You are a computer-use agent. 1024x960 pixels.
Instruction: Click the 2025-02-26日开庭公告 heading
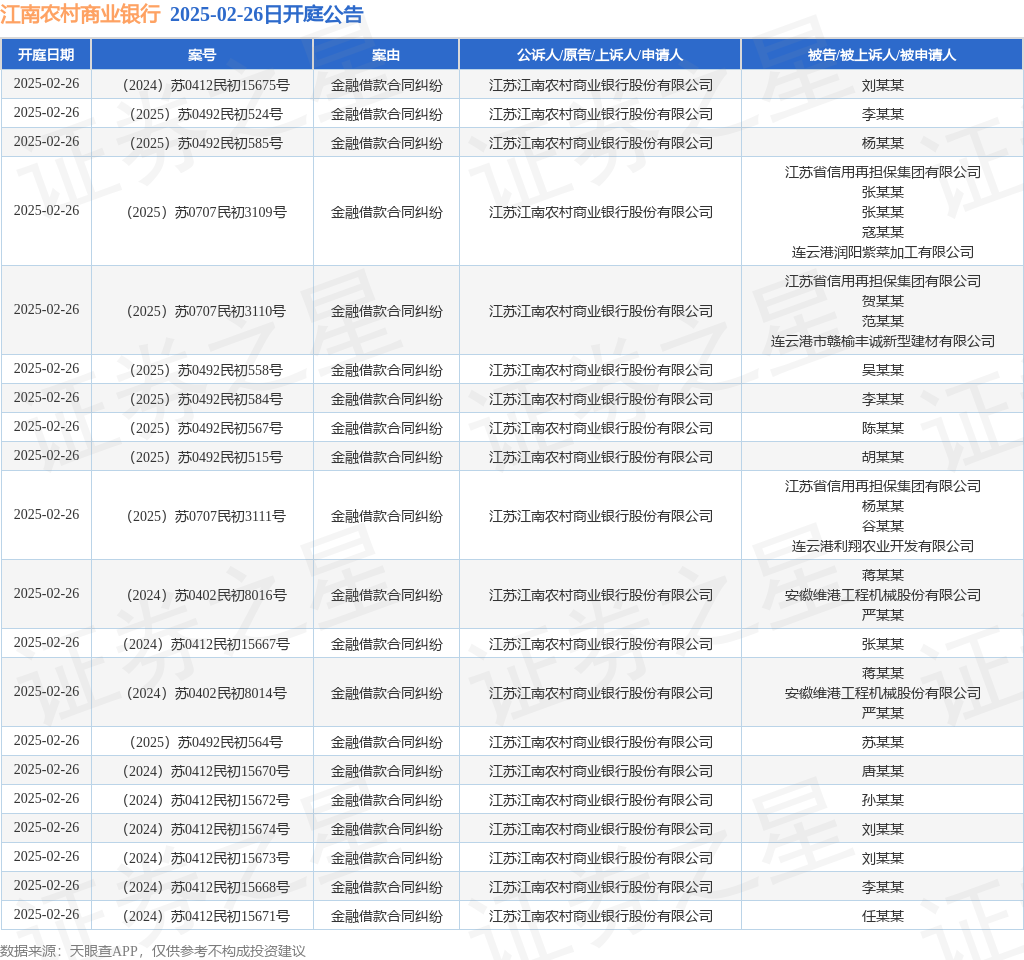pyautogui.click(x=267, y=15)
